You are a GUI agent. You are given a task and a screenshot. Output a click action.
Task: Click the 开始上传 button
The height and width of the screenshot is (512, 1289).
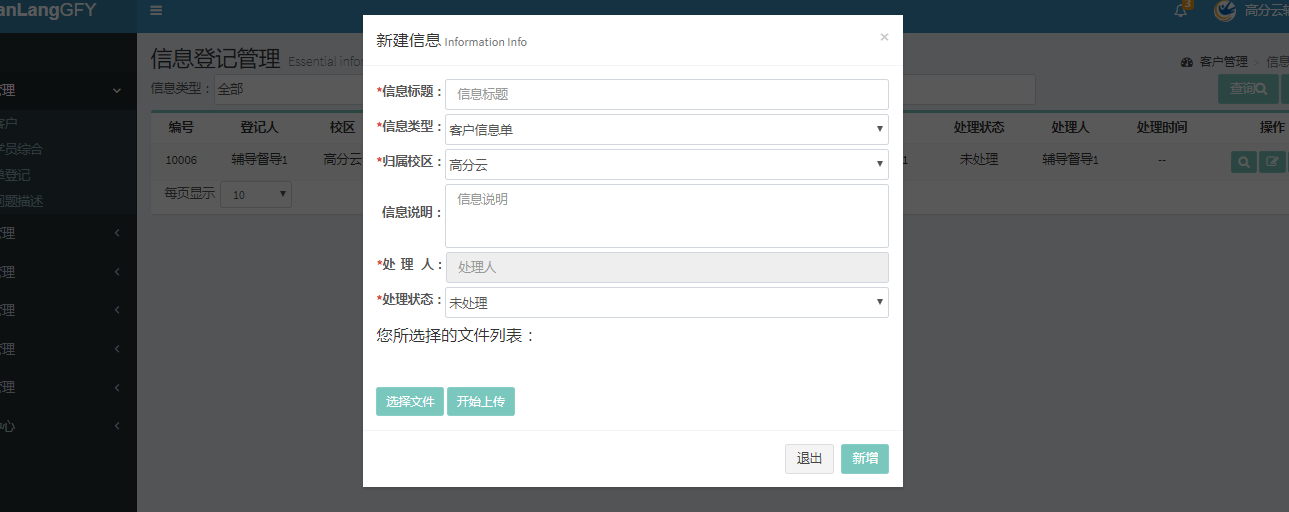pos(481,401)
